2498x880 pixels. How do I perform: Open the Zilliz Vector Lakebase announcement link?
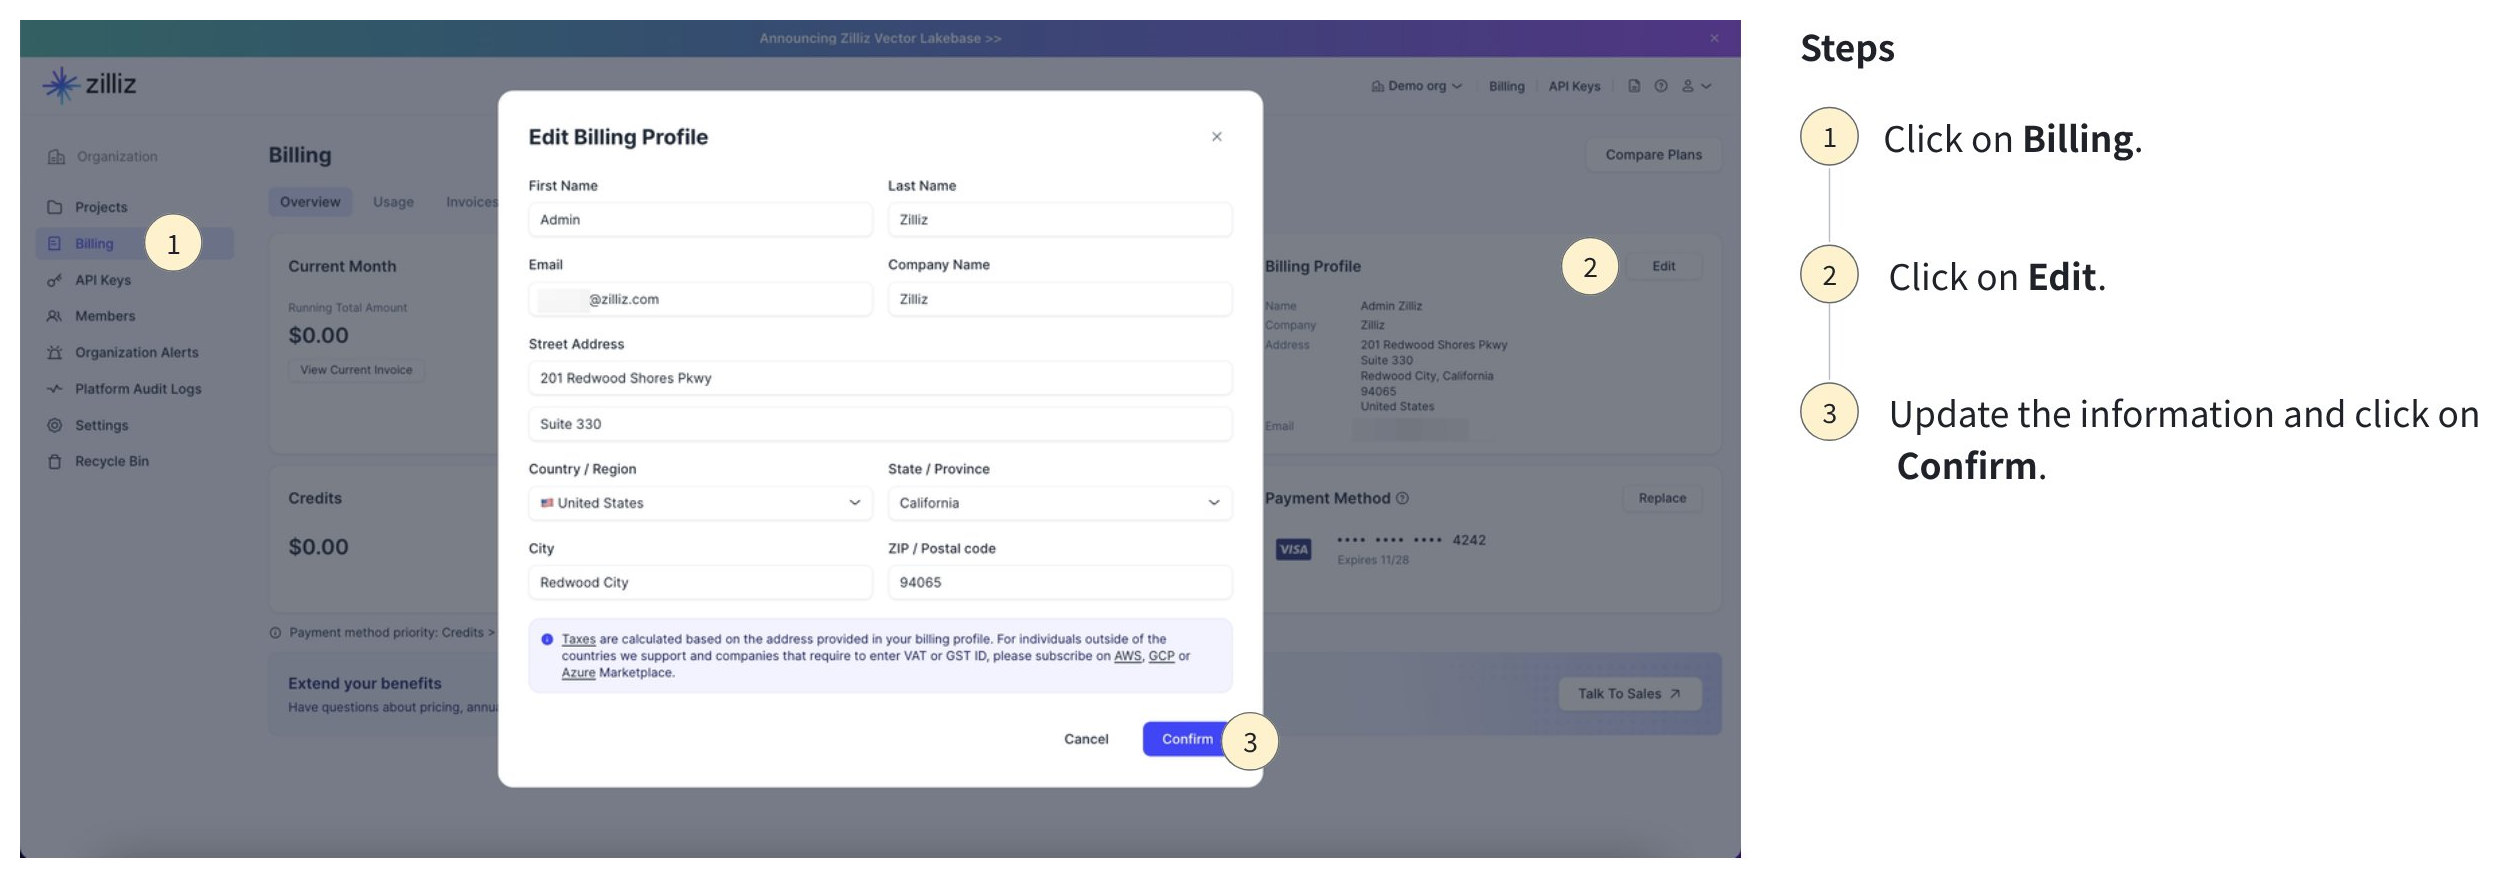880,38
